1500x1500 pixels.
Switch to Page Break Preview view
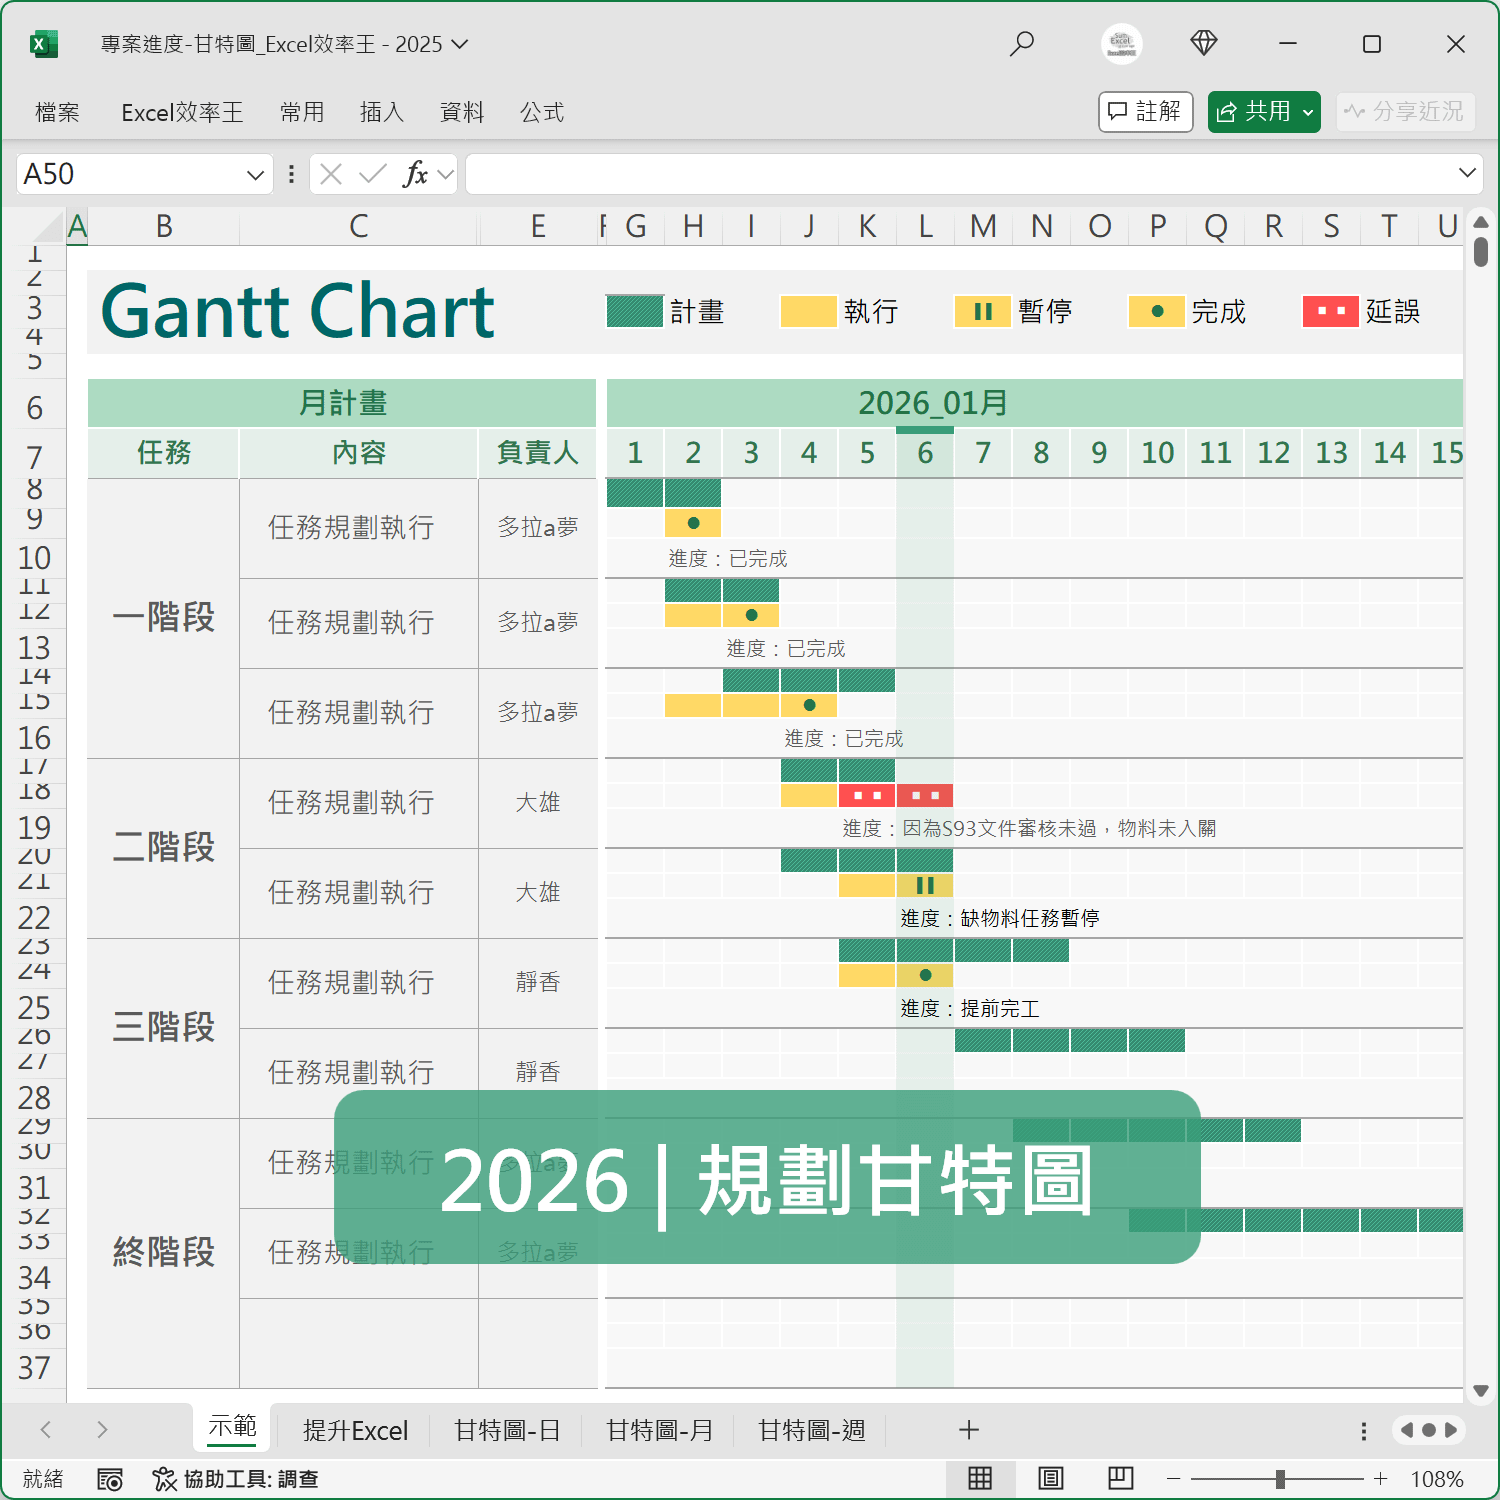1120,1479
